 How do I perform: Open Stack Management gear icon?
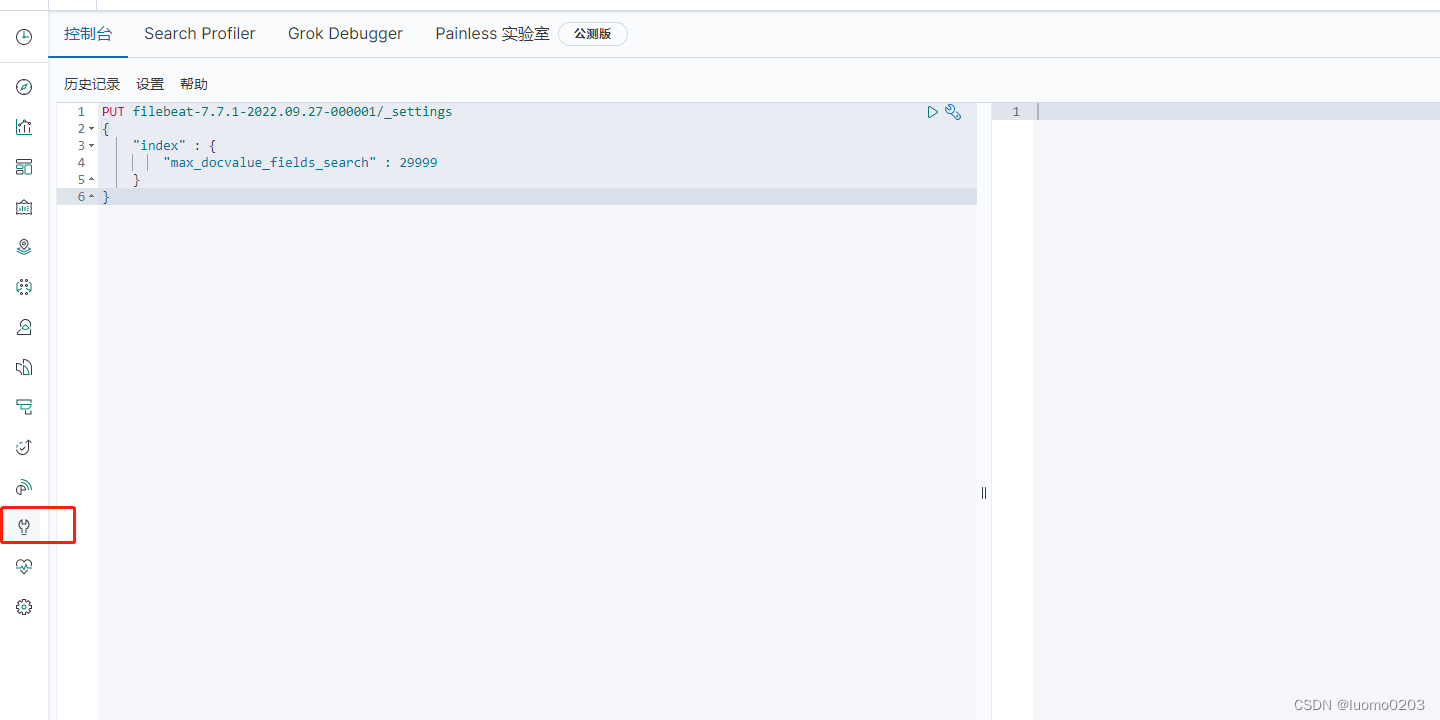click(x=23, y=606)
